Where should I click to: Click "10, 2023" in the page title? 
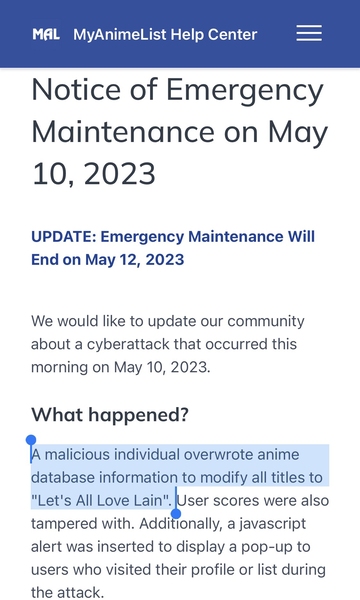click(93, 173)
